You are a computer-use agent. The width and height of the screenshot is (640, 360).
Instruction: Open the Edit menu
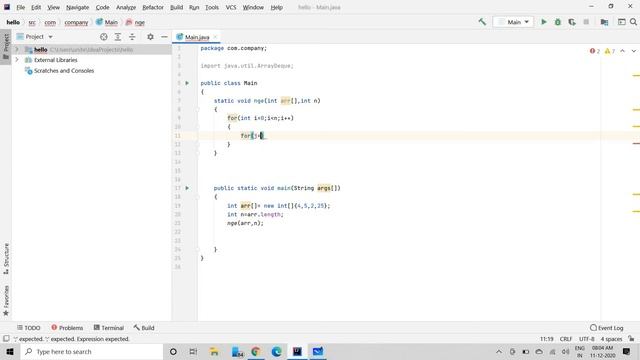click(36, 7)
